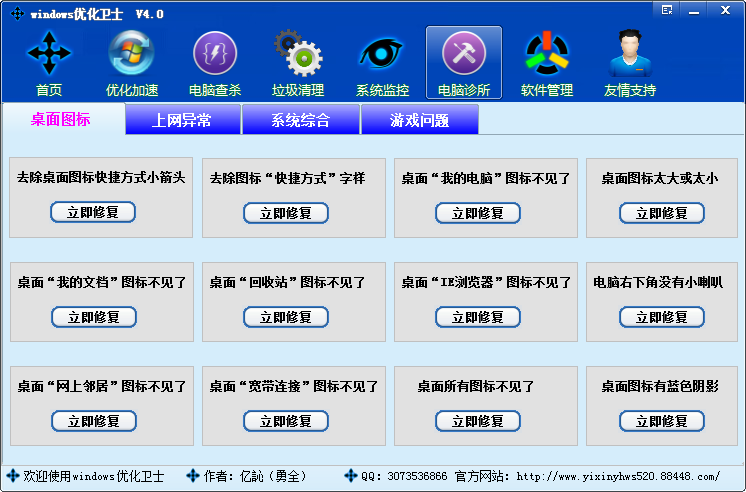Open 系统监控 eye icon
746x492 pixels.
(x=381, y=53)
